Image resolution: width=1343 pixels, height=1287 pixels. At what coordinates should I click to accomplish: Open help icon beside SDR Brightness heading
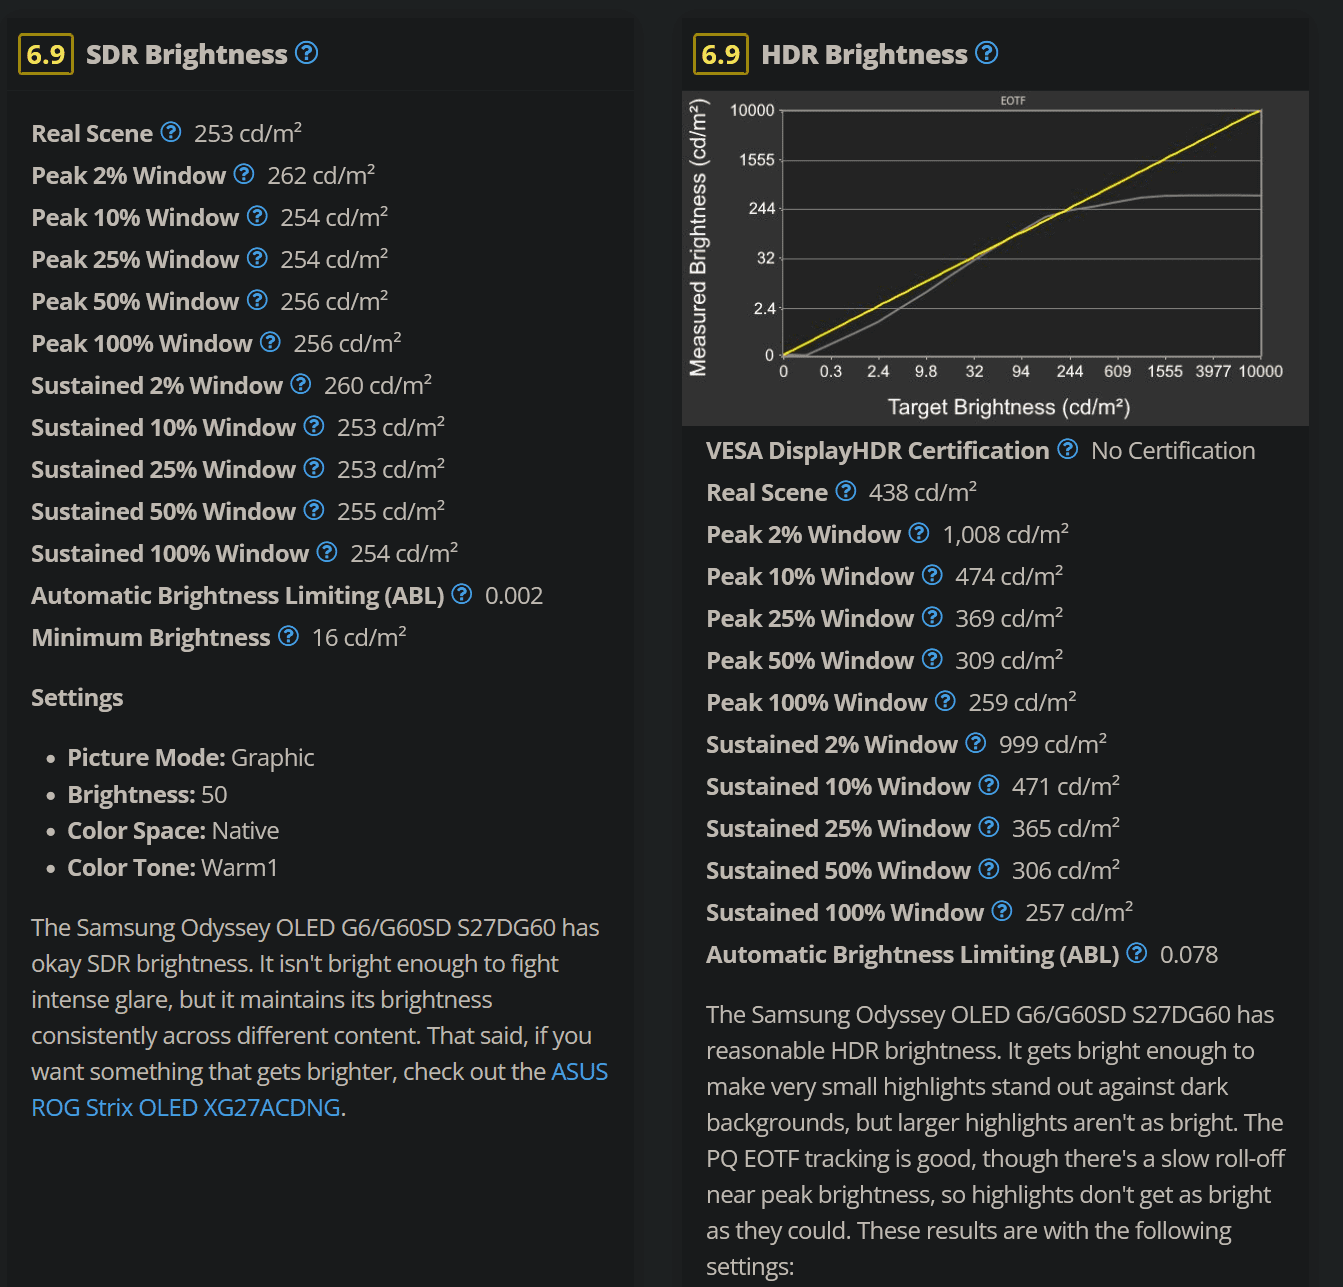point(307,53)
